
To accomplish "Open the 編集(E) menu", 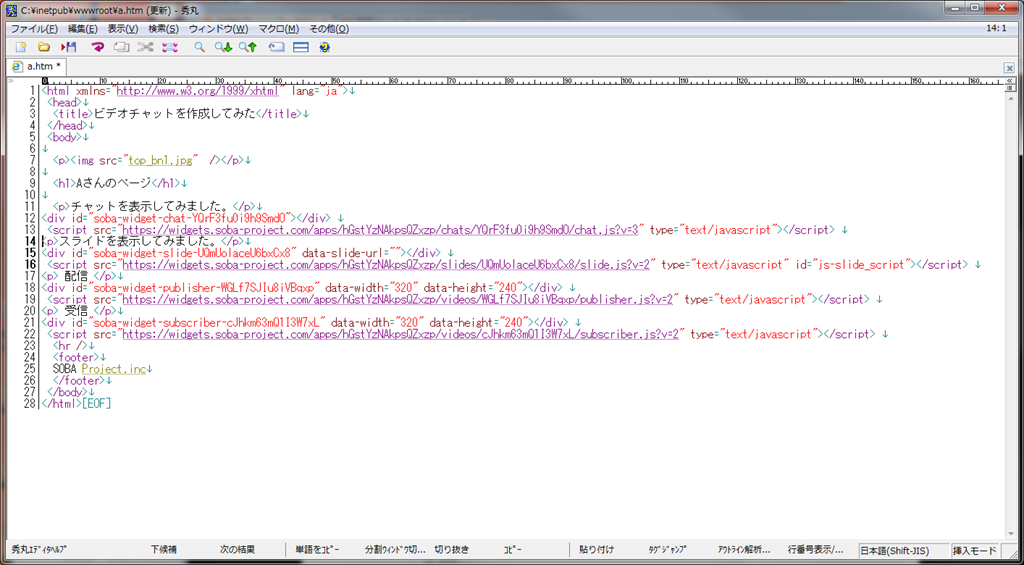I will pos(82,29).
